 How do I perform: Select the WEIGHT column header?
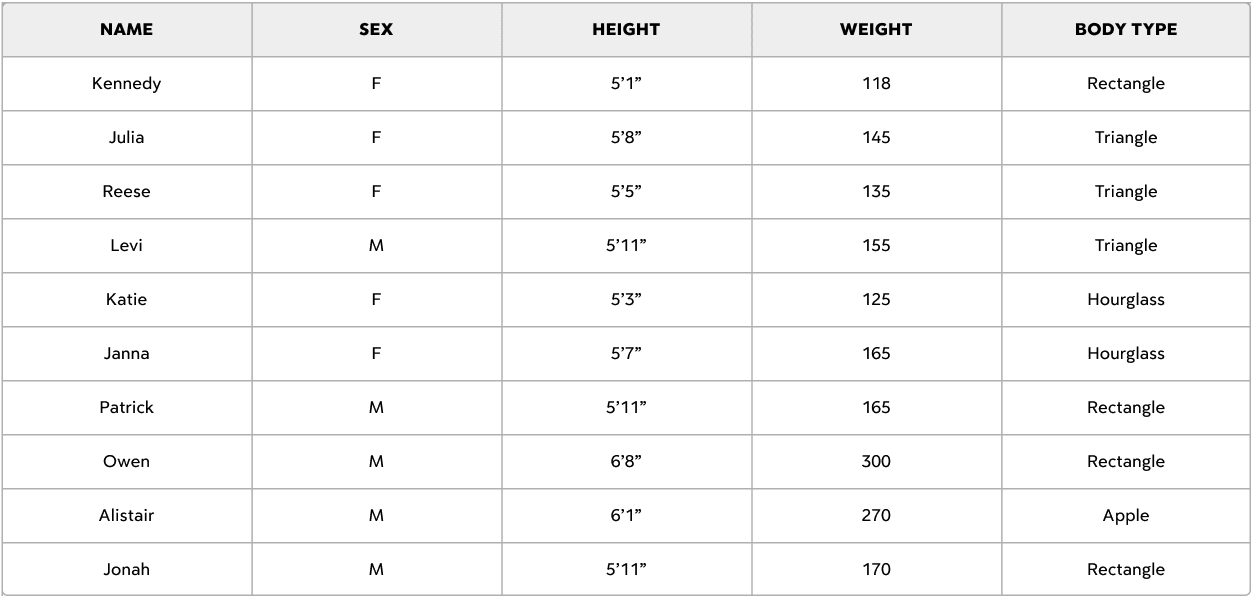pyautogui.click(x=877, y=30)
